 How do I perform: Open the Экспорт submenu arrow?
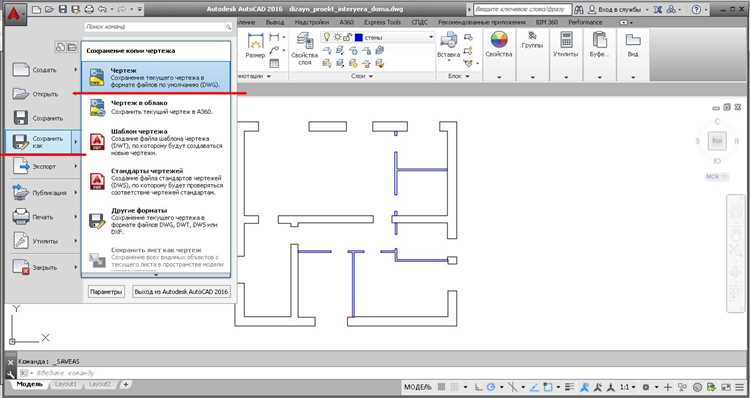[x=76, y=166]
